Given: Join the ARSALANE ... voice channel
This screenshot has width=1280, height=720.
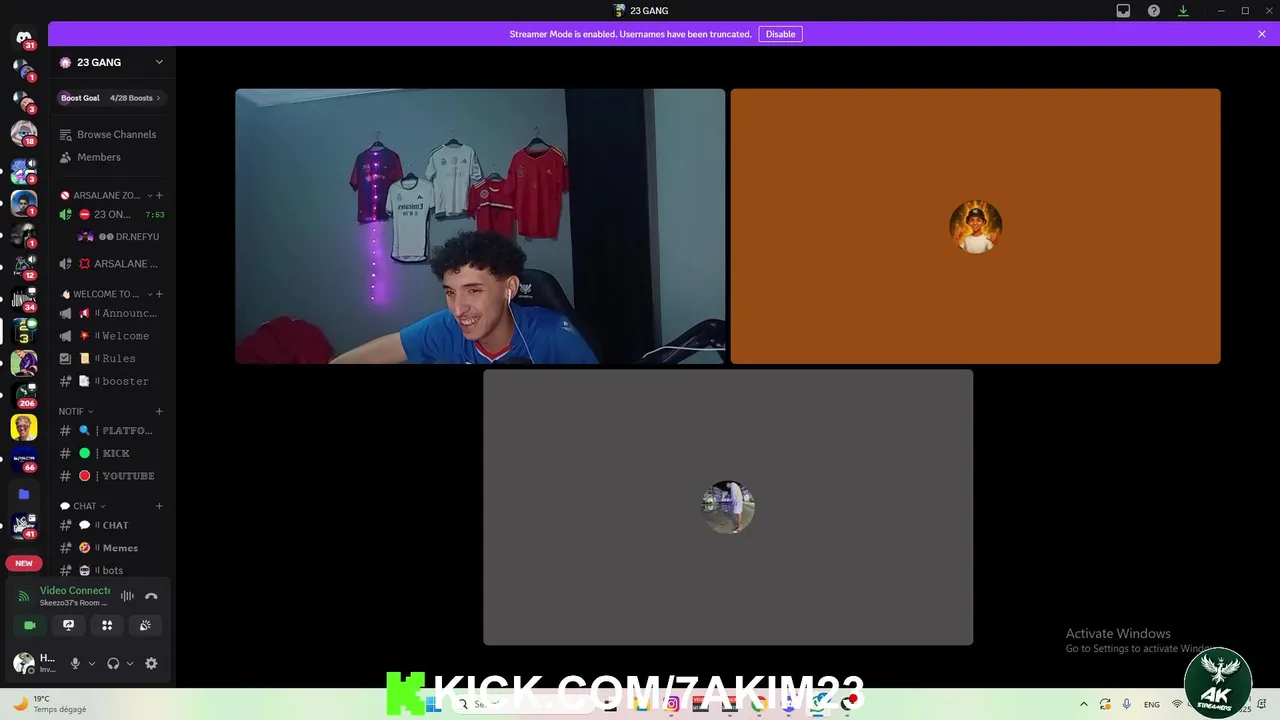Looking at the screenshot, I should [111, 264].
